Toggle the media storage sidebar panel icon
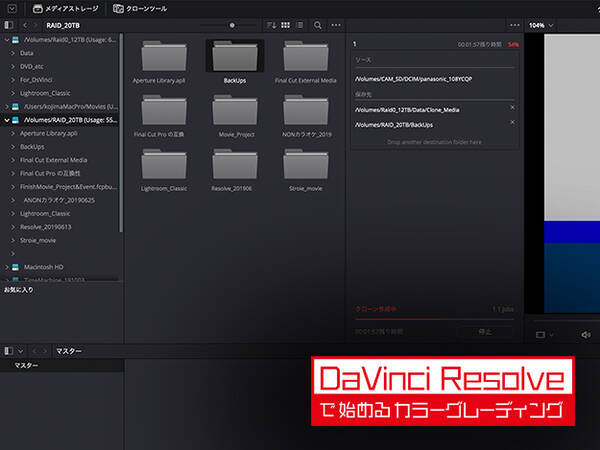Viewport: 600px width, 450px height. coord(9,25)
